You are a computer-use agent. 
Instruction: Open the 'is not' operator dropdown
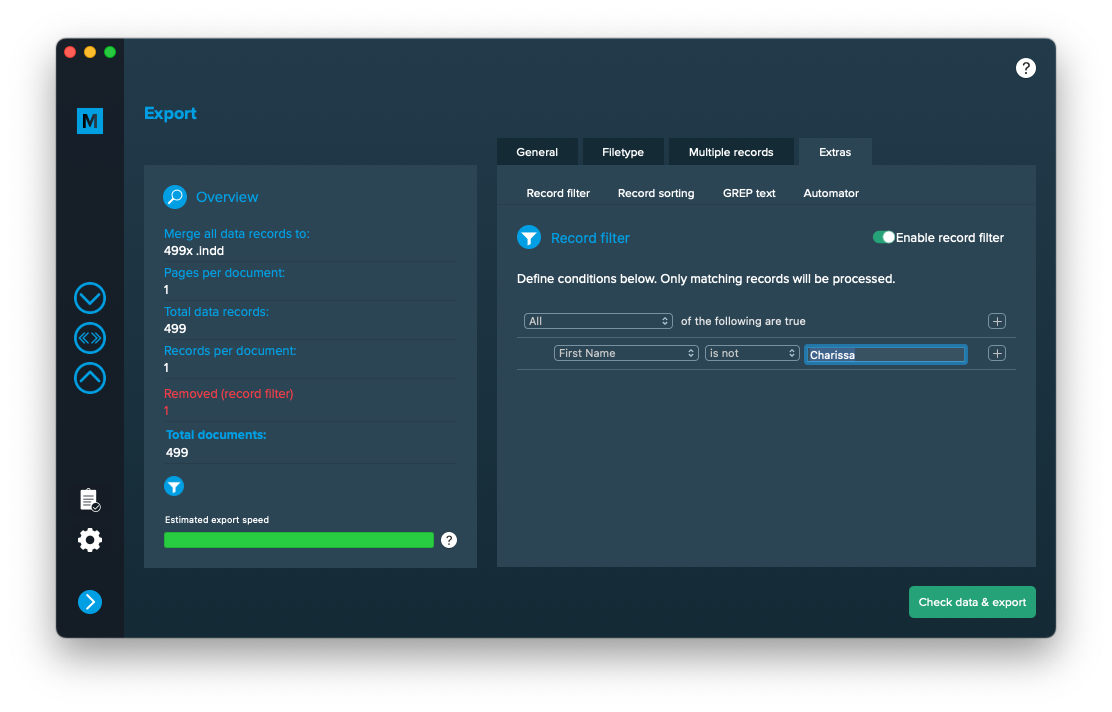752,353
